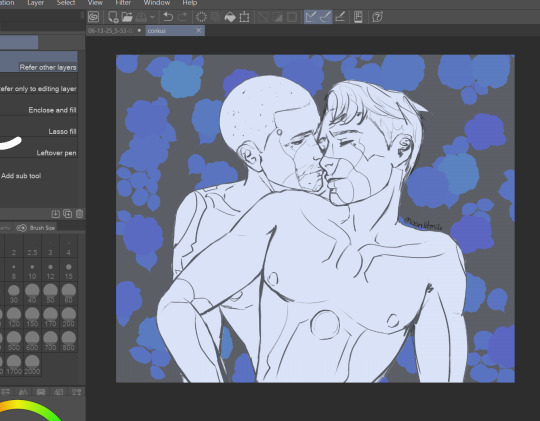The image size is (540, 421).
Task: Open CLIP STUDIO PAINT Support help icon
Action: [377, 17]
